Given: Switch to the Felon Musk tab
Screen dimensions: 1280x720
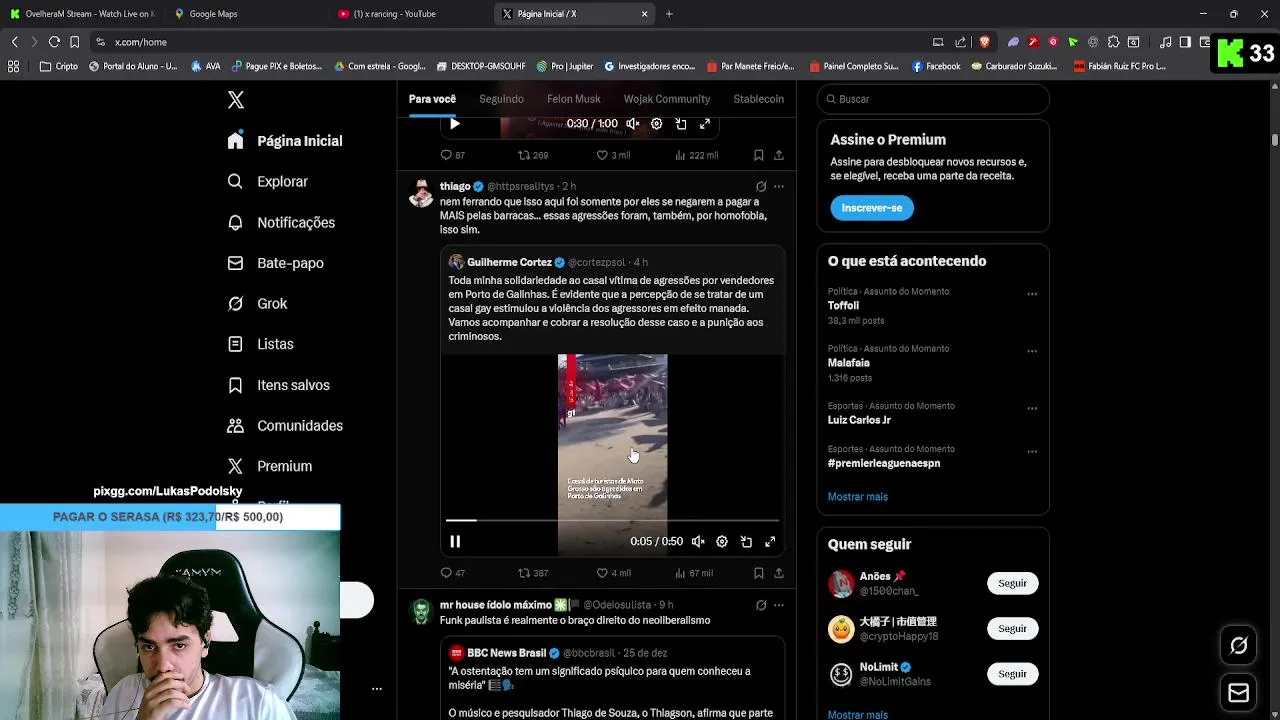Looking at the screenshot, I should point(574,99).
